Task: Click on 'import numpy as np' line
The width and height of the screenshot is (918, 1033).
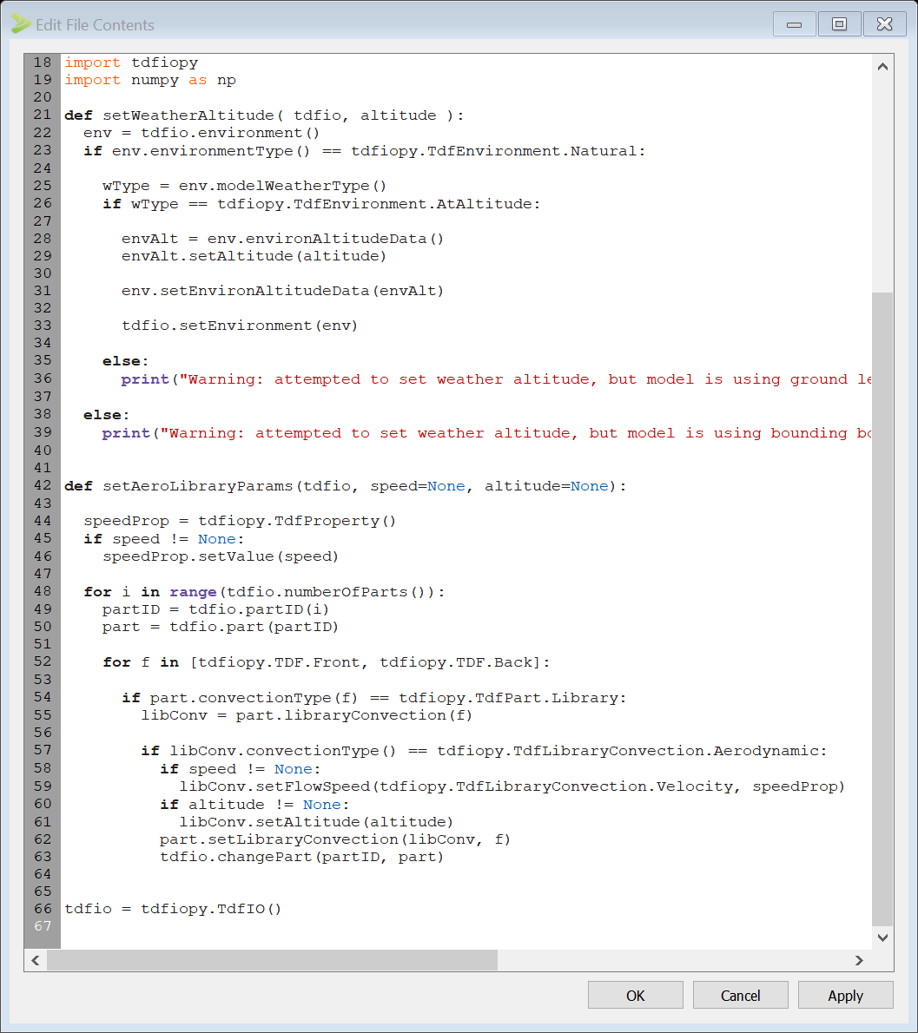Action: click(x=150, y=80)
